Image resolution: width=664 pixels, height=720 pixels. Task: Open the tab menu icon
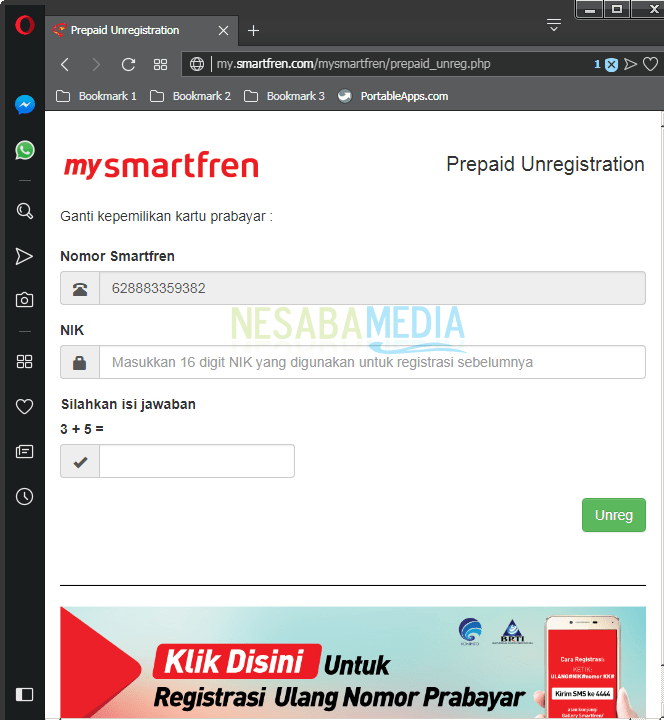[x=554, y=25]
